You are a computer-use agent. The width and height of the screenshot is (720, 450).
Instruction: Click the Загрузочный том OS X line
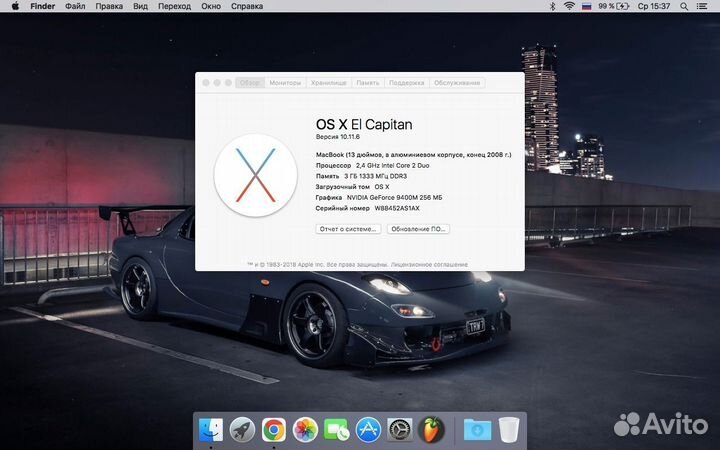click(x=352, y=187)
